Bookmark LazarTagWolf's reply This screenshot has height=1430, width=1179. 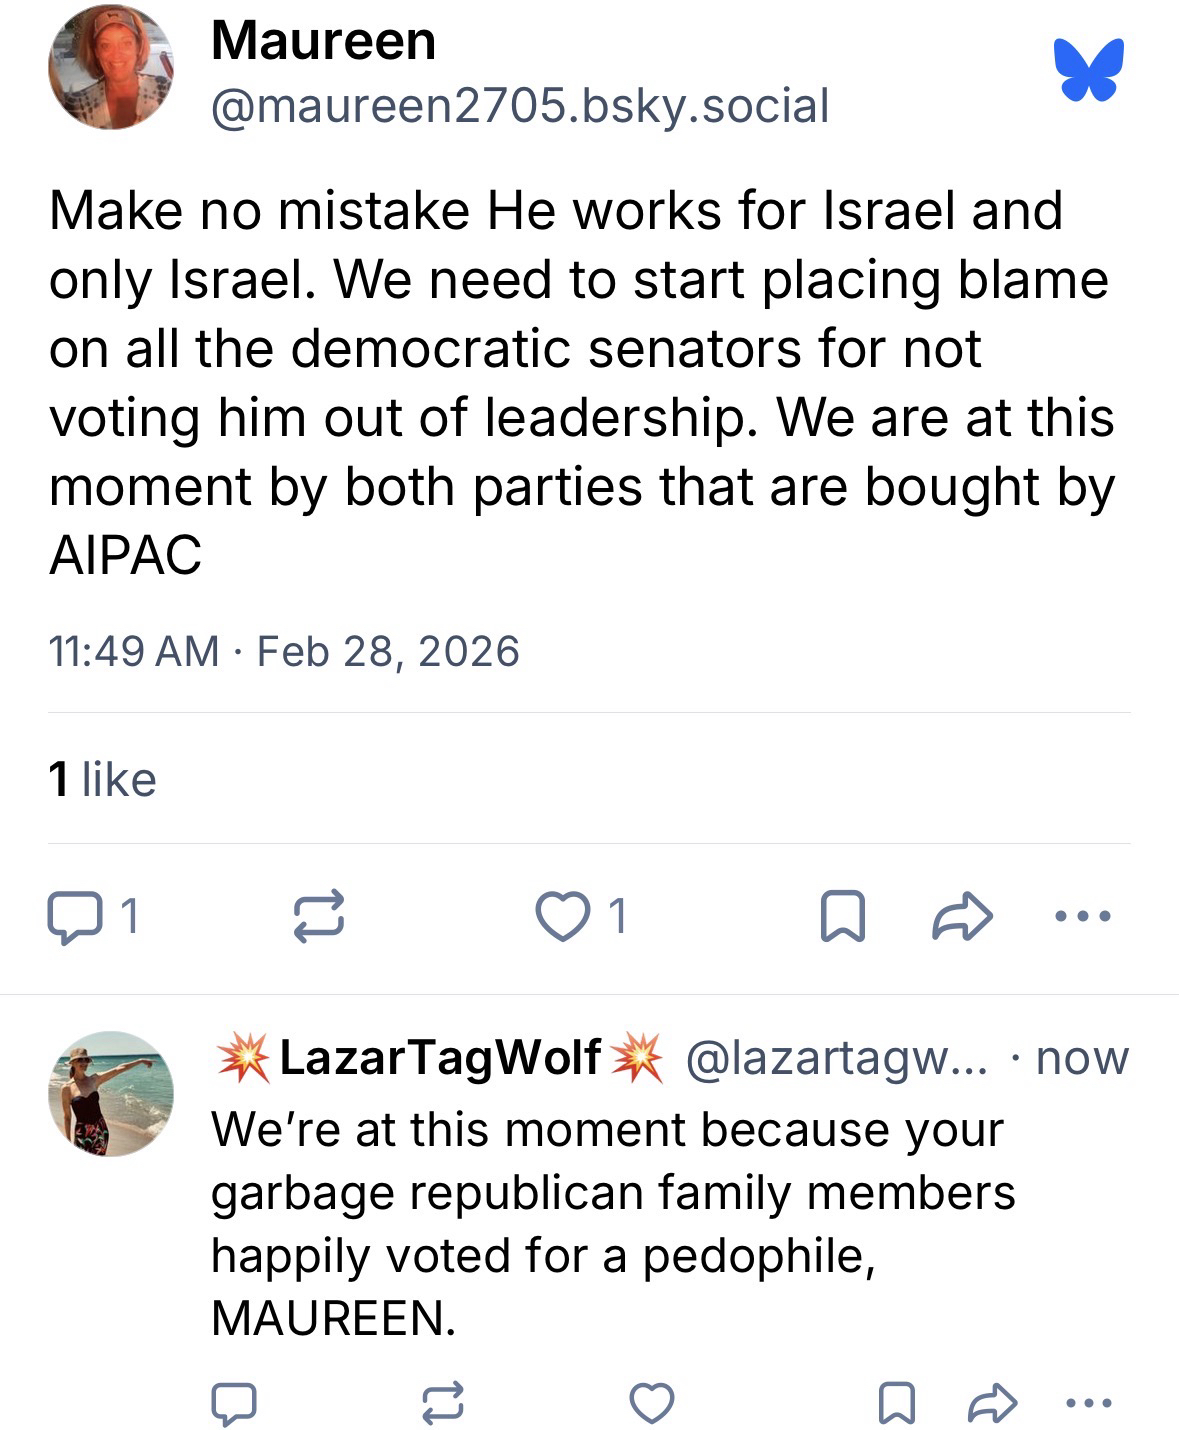coord(895,1403)
